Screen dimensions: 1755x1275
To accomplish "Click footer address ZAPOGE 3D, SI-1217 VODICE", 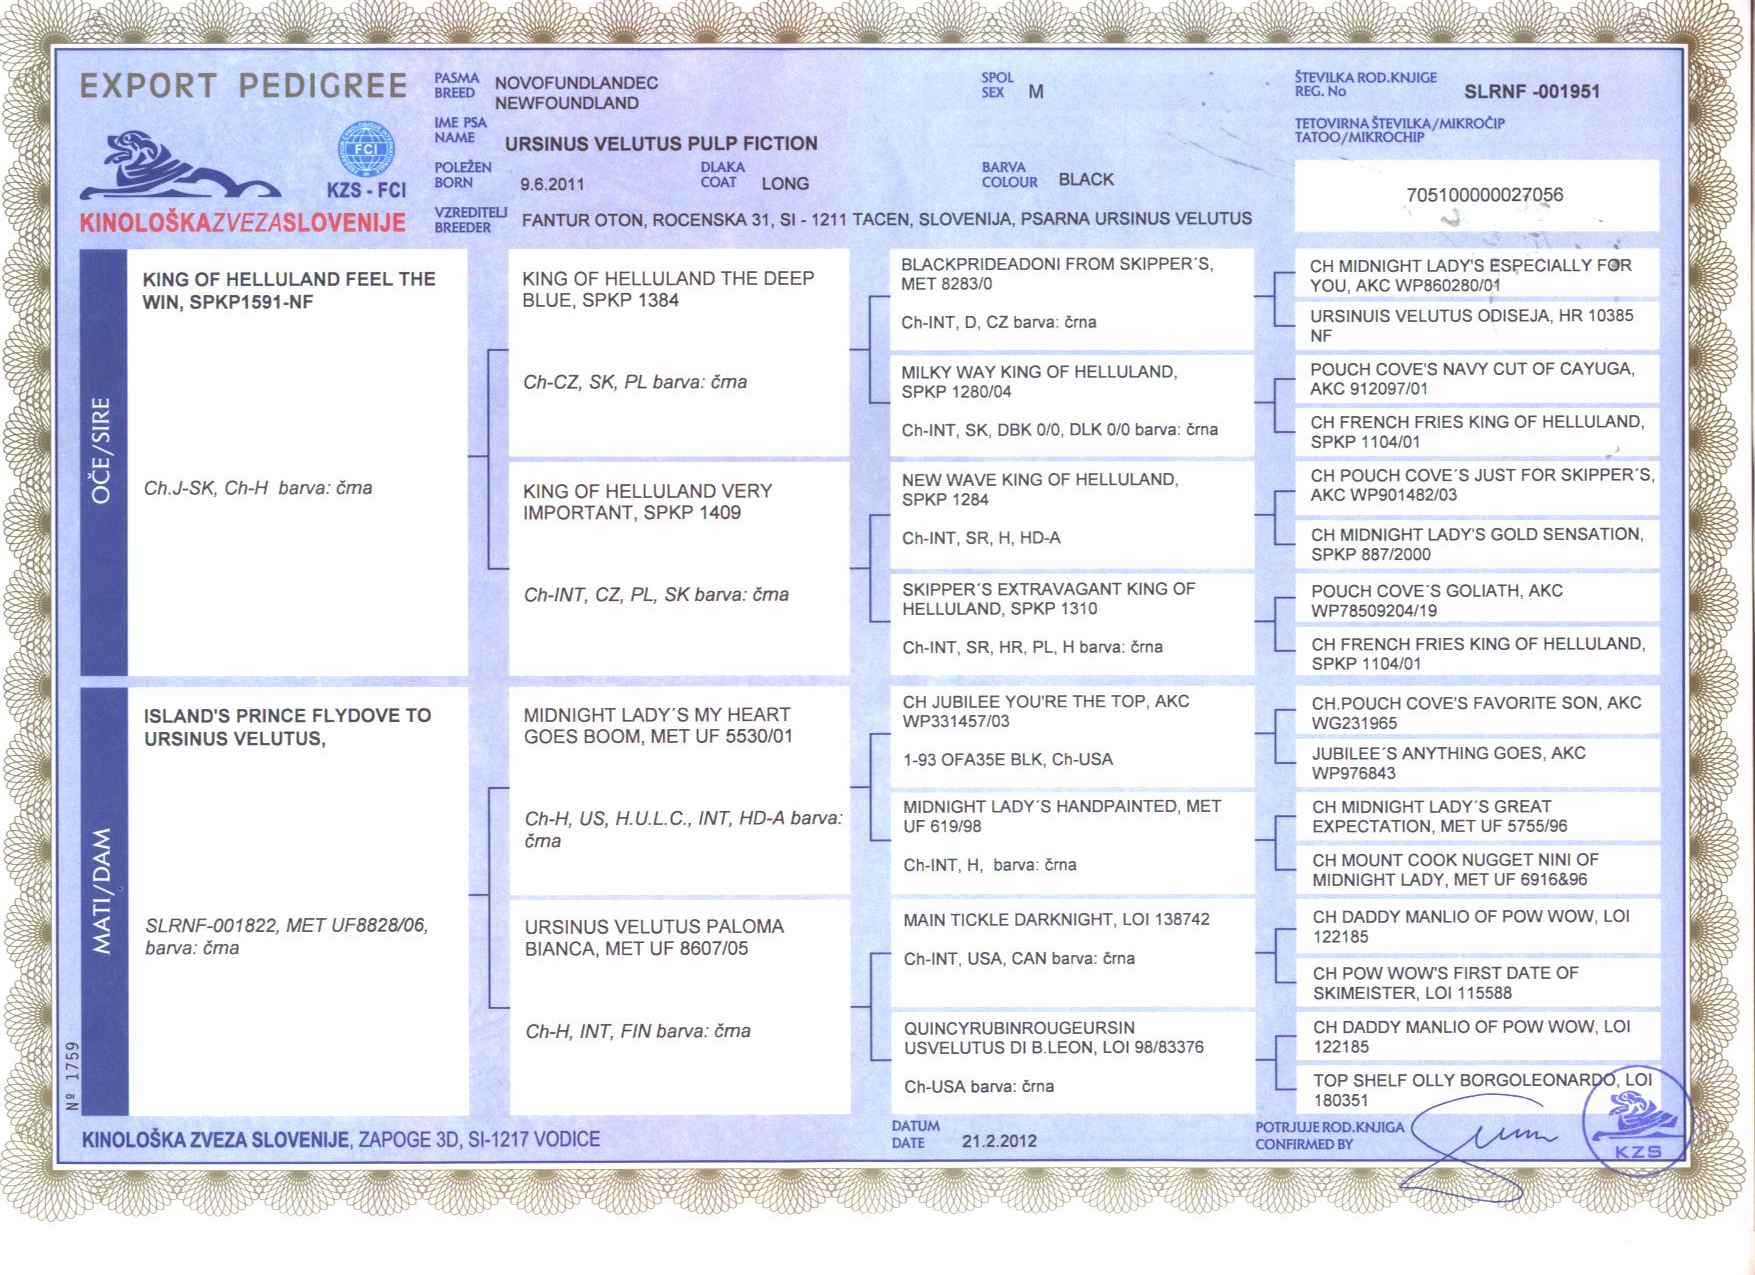I will 479,1139.
